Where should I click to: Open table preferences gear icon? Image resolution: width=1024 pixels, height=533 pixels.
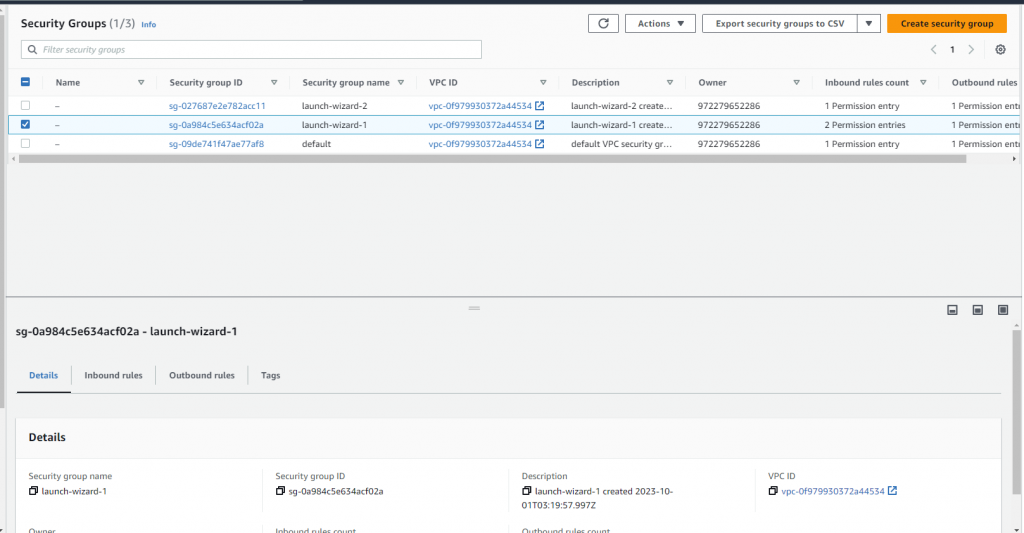[1000, 50]
